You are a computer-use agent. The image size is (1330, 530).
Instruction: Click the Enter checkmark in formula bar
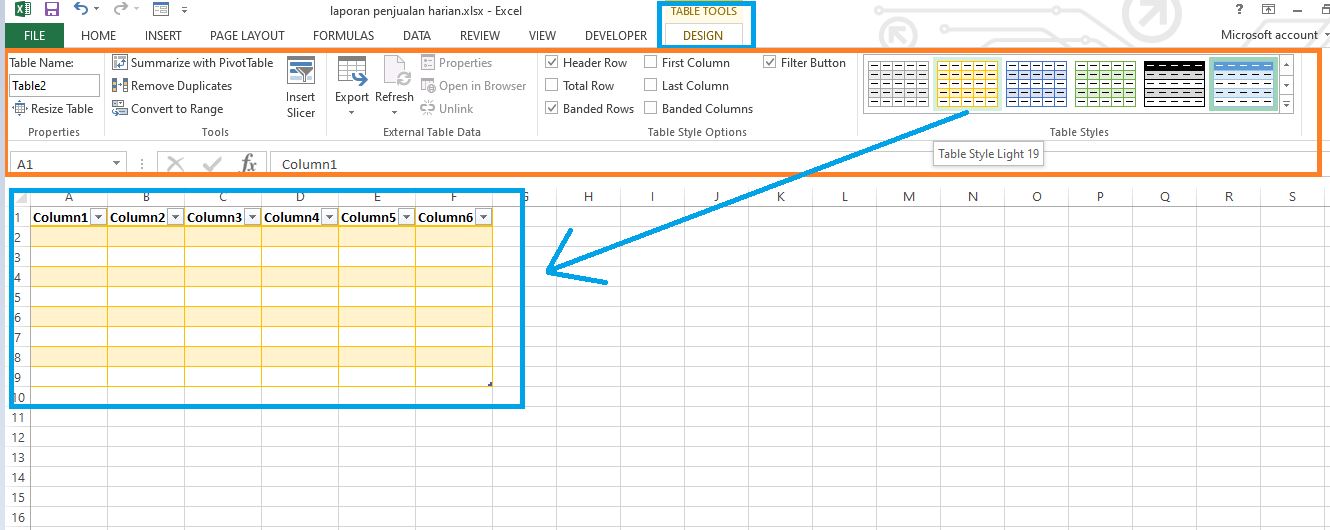point(212,164)
